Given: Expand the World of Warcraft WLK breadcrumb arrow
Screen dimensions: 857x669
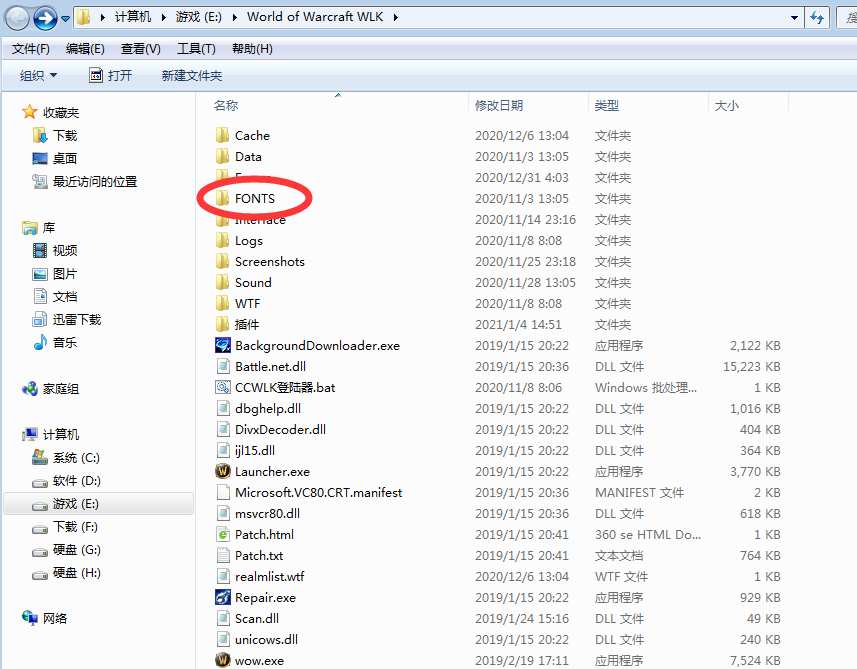Looking at the screenshot, I should [x=395, y=17].
